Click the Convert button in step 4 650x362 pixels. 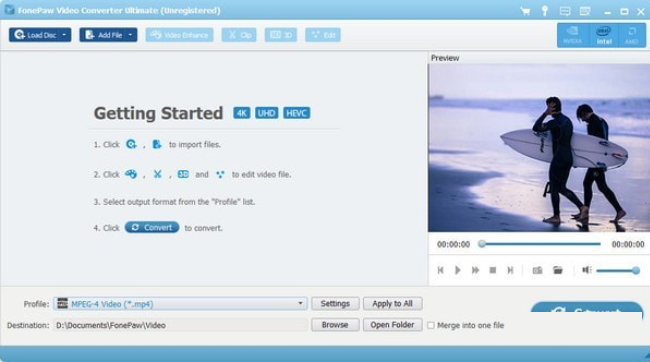click(x=152, y=227)
